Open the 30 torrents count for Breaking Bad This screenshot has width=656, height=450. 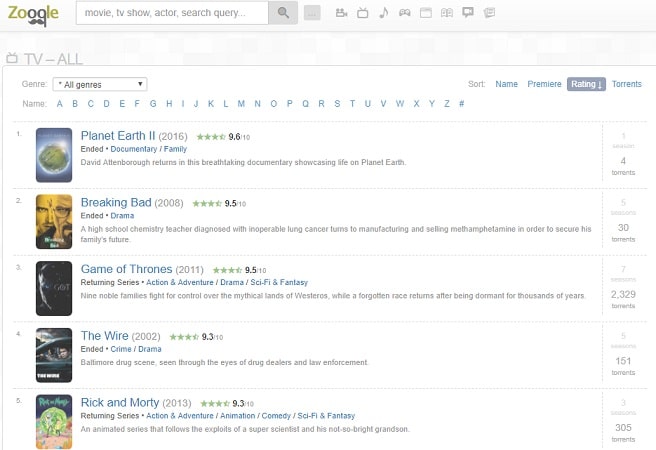pos(623,232)
